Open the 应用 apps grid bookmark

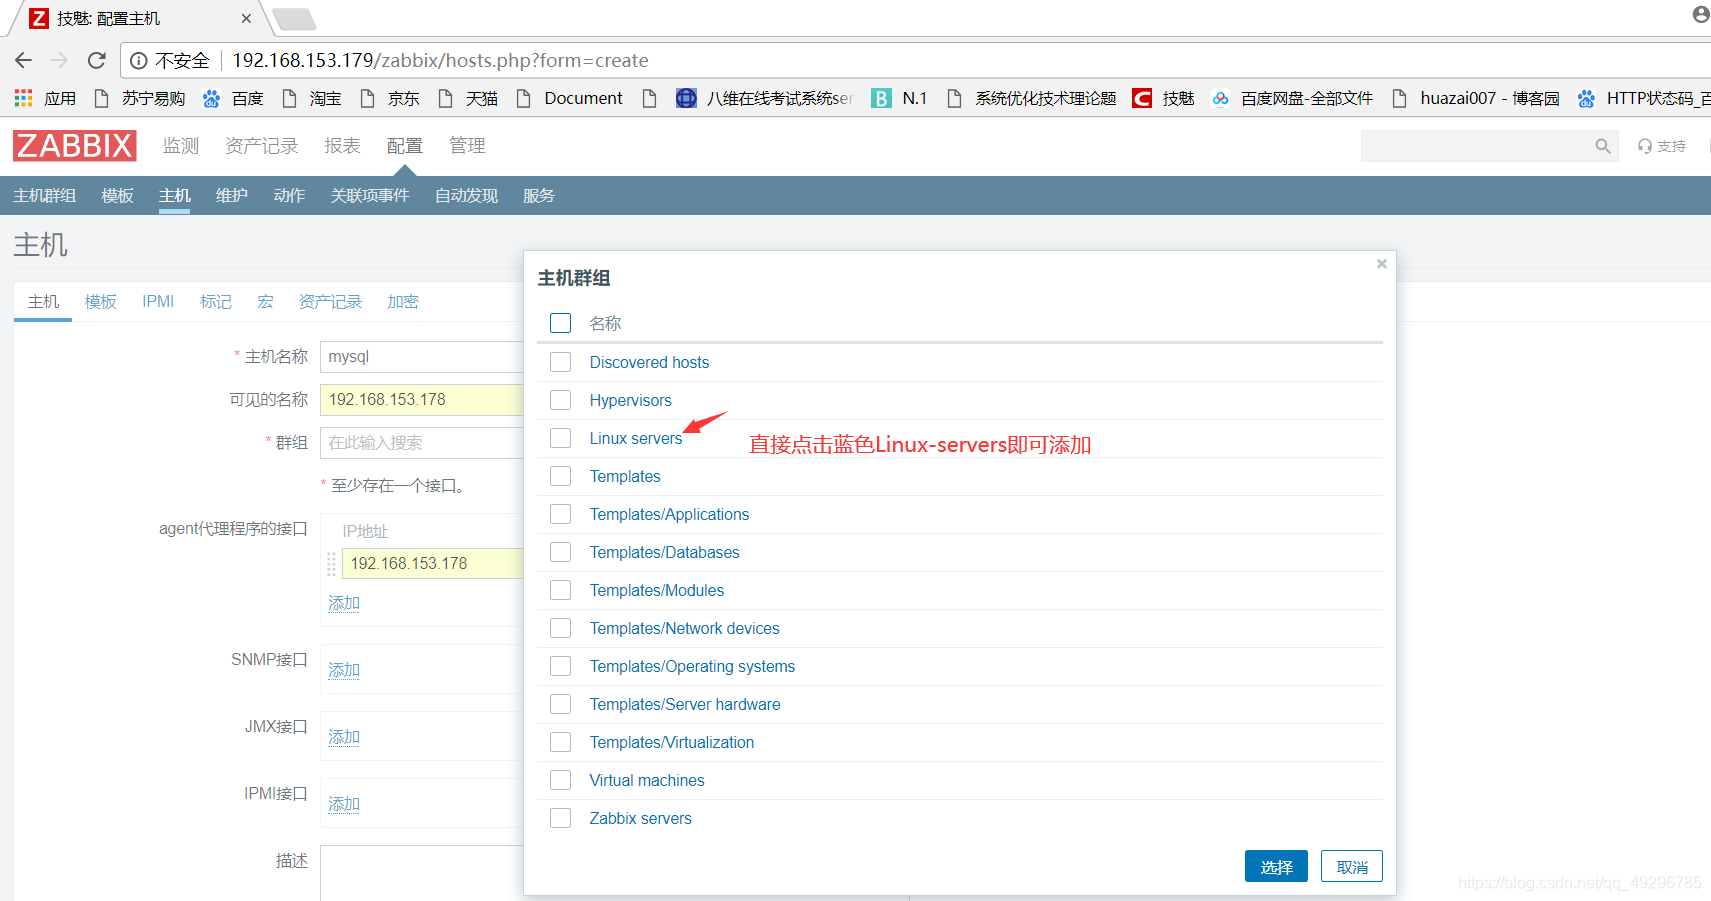coord(45,98)
